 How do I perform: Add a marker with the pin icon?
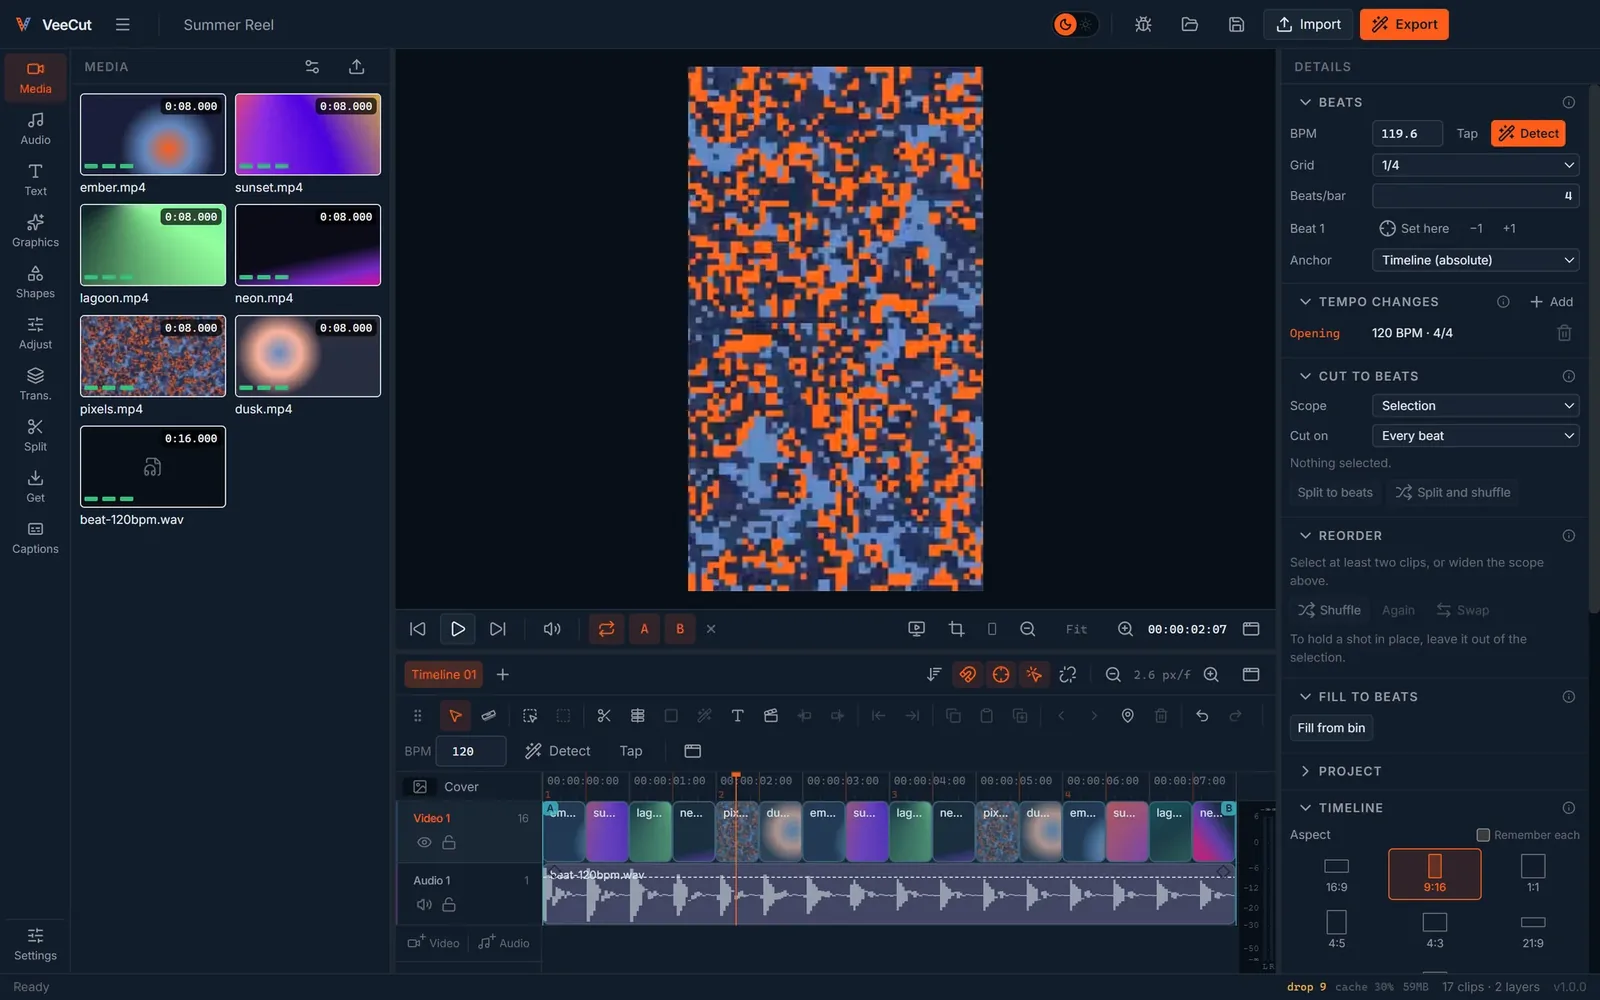[1127, 716]
